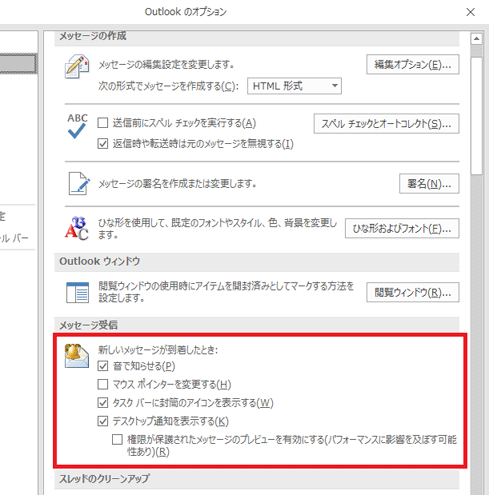Open the 署名 signatures button

point(429,183)
